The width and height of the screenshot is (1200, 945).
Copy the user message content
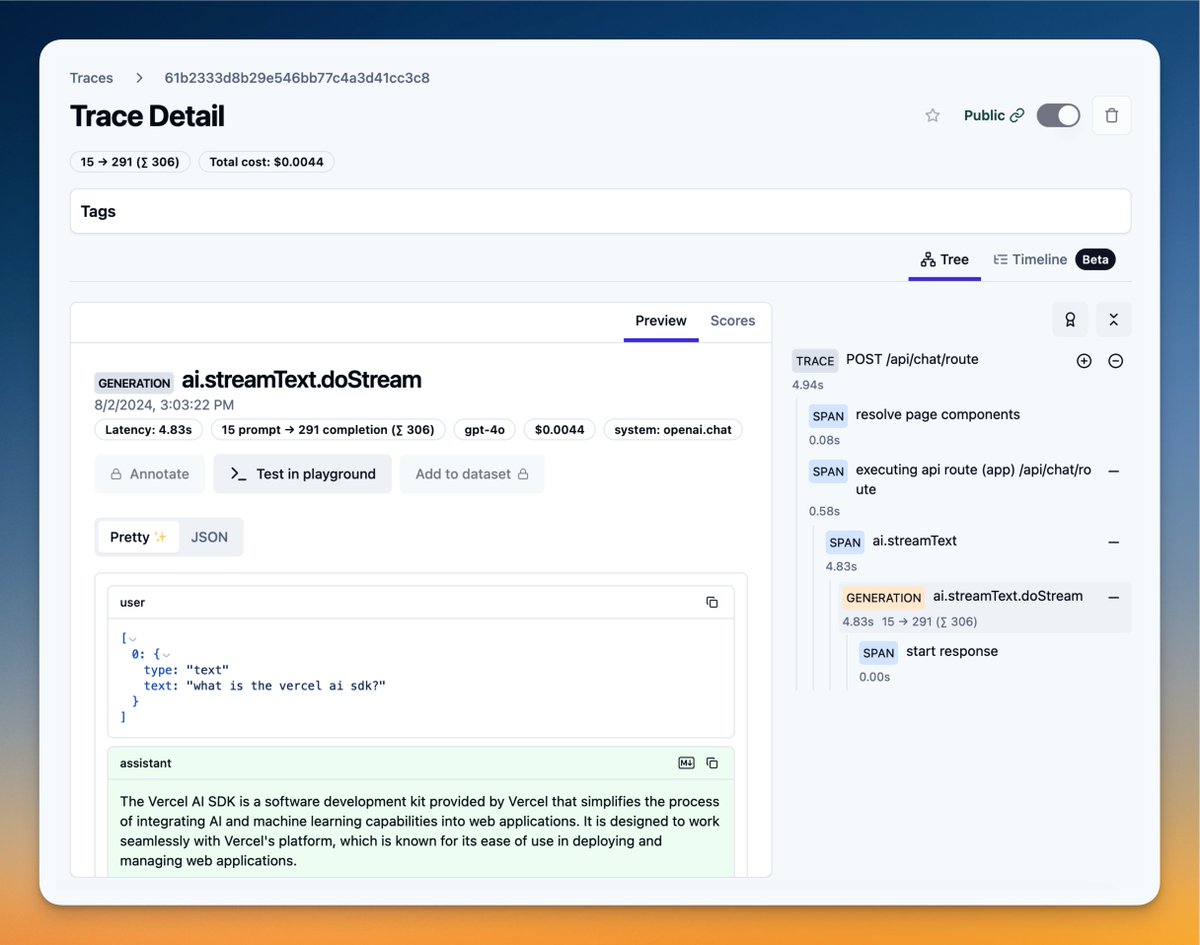(x=712, y=602)
